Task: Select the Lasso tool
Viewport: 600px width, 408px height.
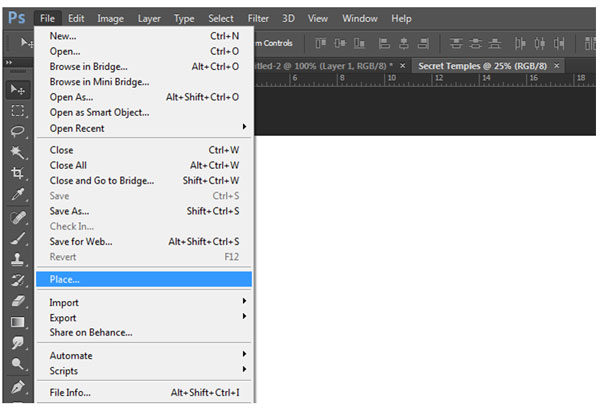Action: point(18,131)
